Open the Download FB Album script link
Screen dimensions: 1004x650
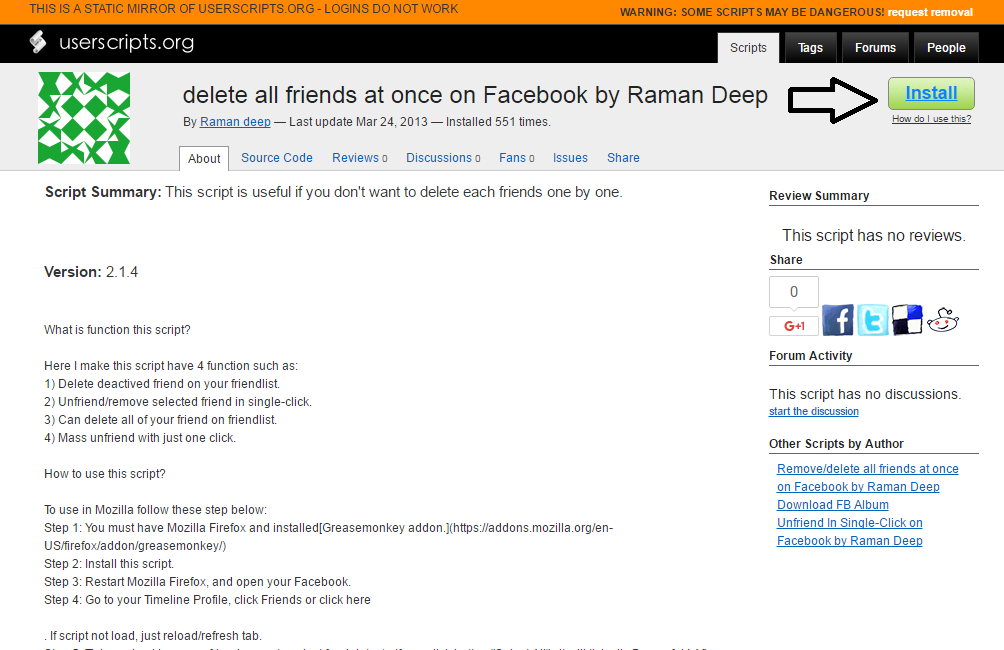832,505
